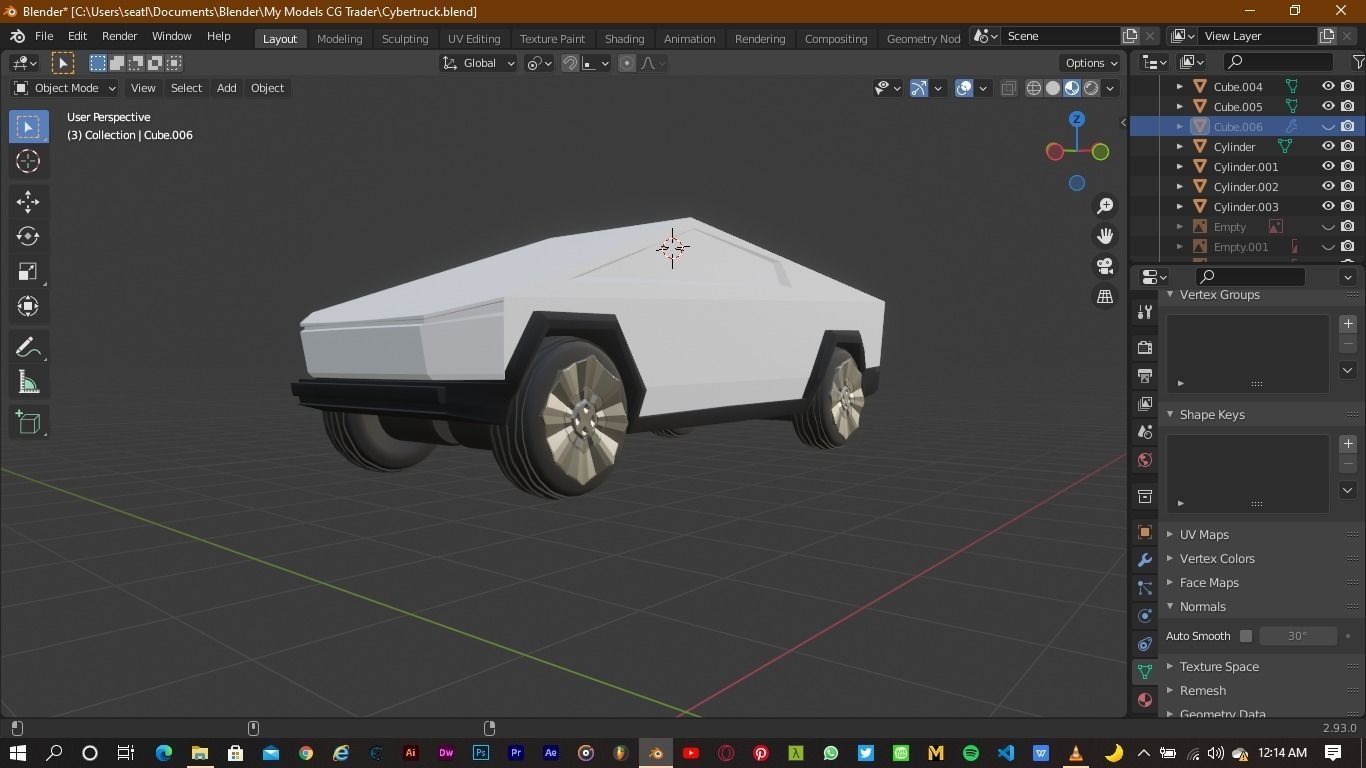
Task: Toggle viewport overlays button
Action: tap(964, 88)
